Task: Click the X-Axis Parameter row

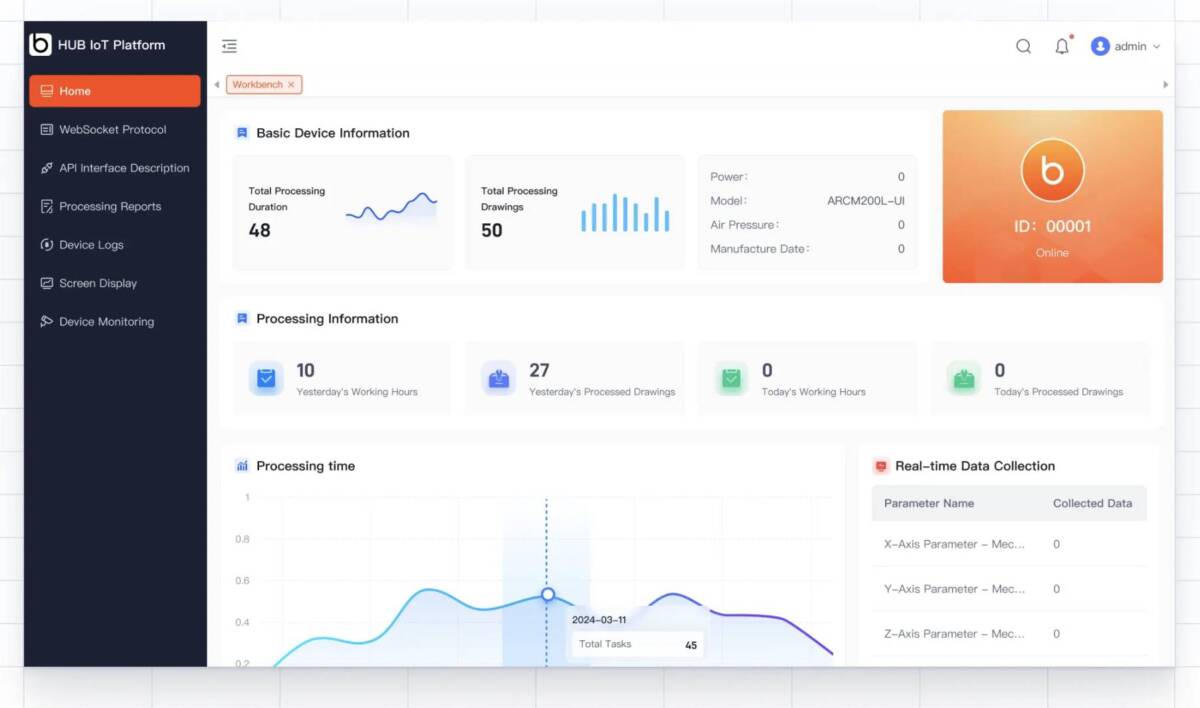Action: pos(1009,545)
